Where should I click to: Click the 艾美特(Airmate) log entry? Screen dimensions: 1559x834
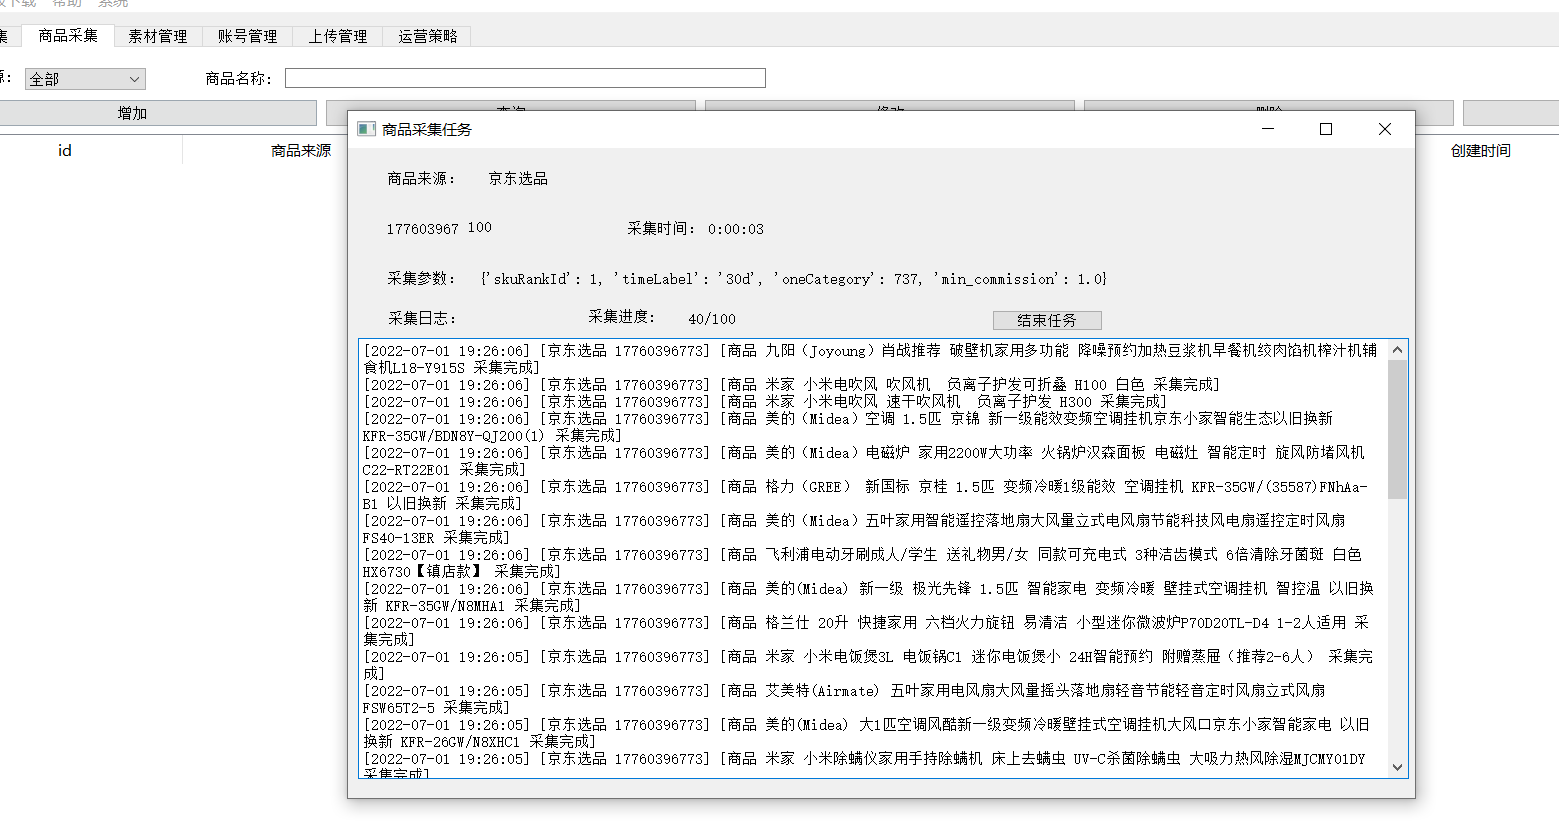(x=844, y=699)
